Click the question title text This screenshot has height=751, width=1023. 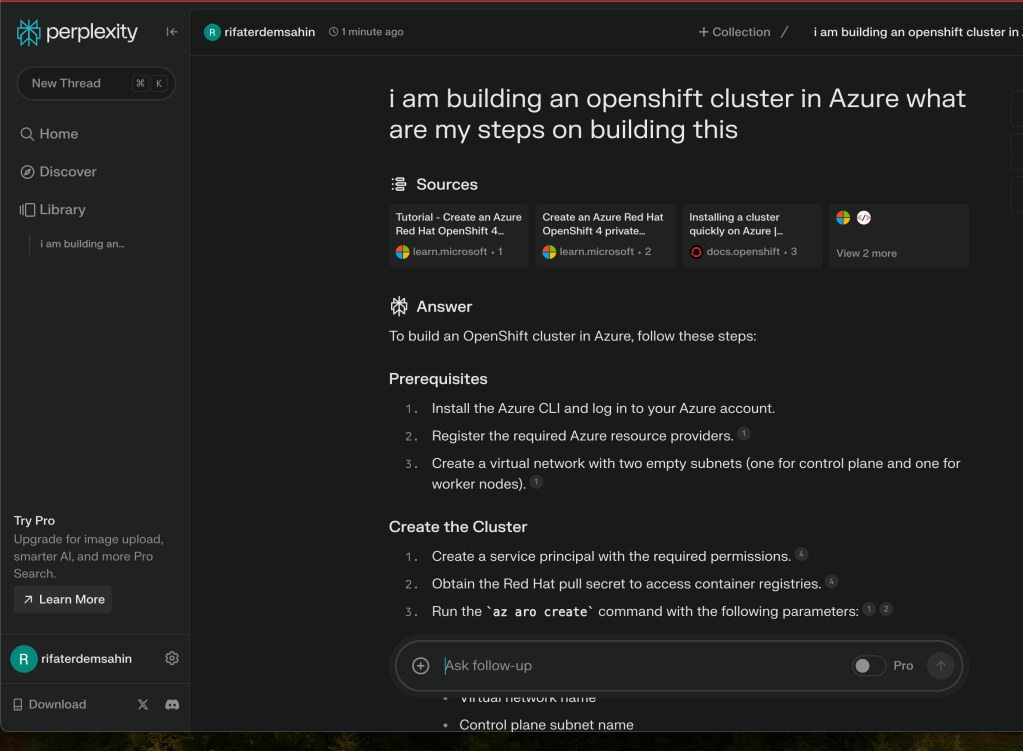677,114
